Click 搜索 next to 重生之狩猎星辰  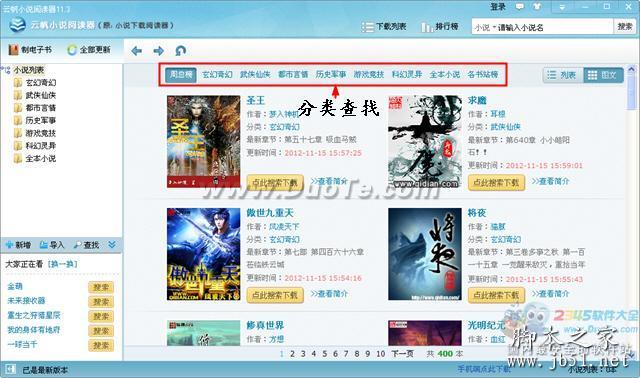(101, 316)
